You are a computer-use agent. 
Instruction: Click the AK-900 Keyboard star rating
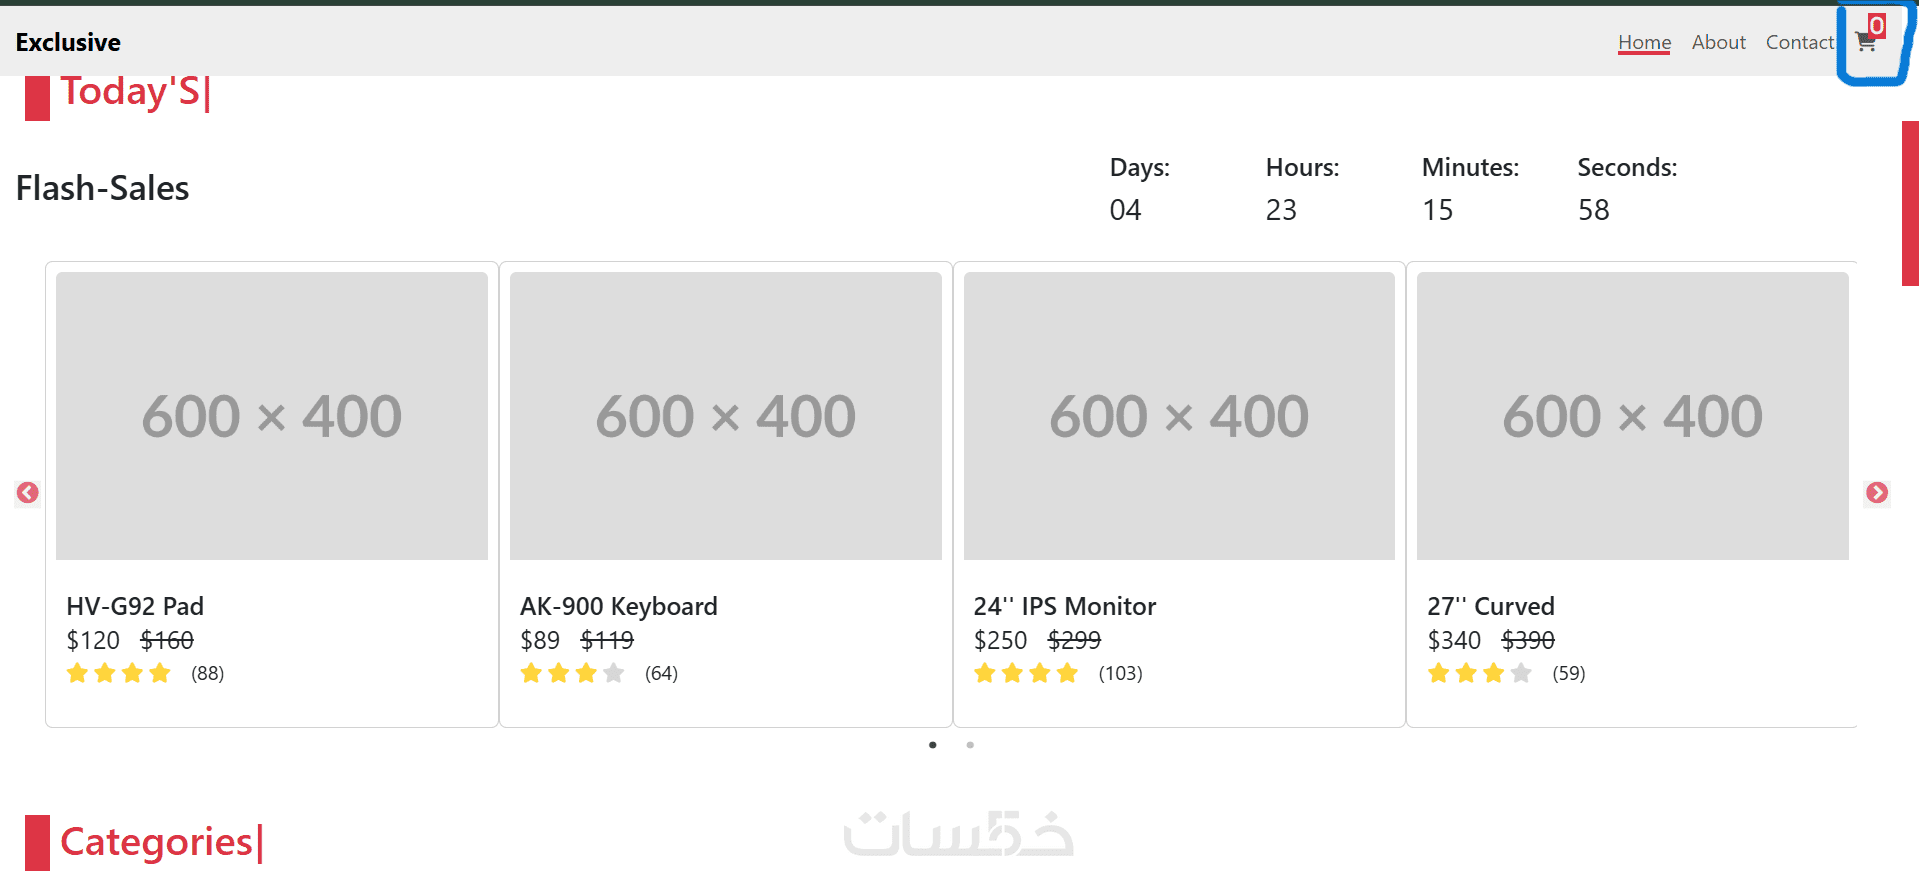[573, 673]
